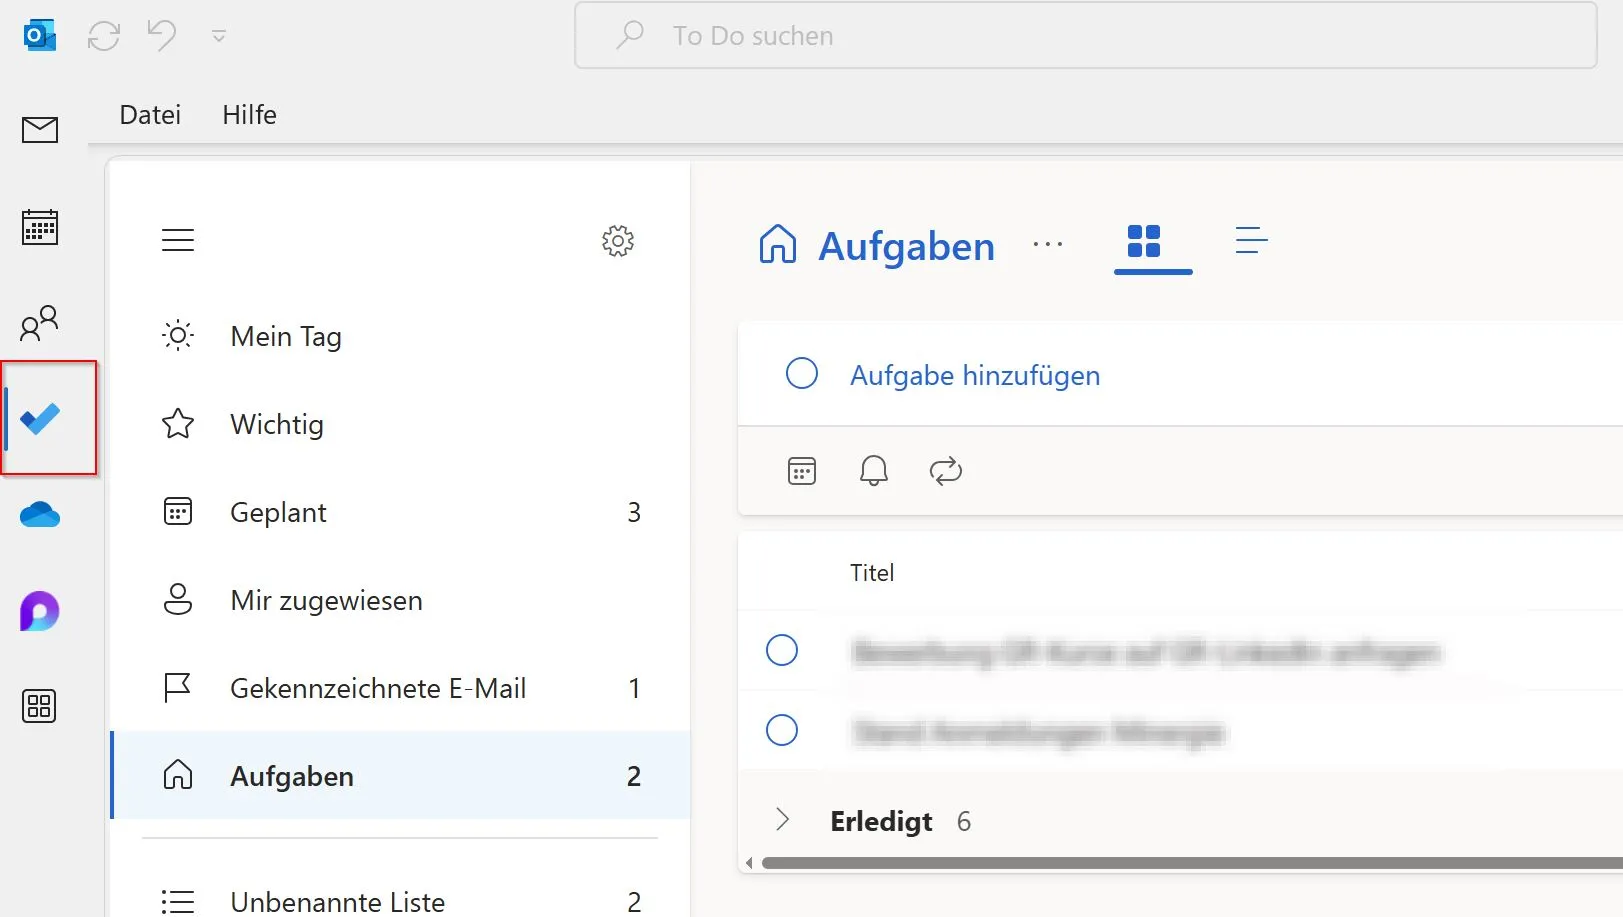Image resolution: width=1623 pixels, height=917 pixels.
Task: Sync To Do with the refresh icon
Action: (x=103, y=35)
